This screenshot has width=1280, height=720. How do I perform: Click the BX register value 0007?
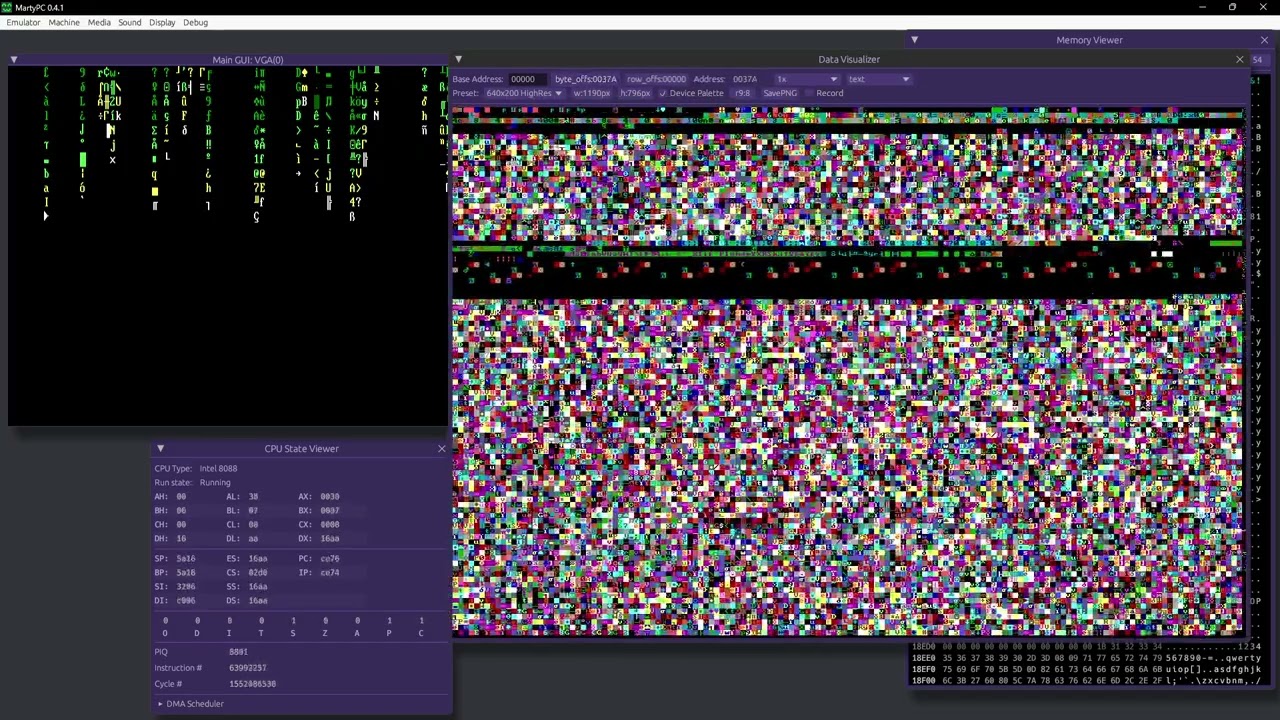click(x=329, y=511)
